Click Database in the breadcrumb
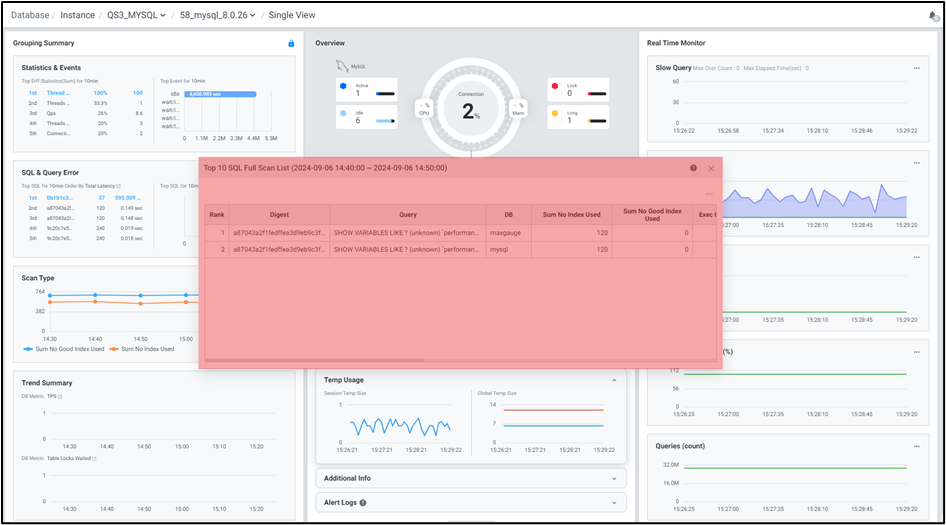Screen dimensions: 946x525 coord(30,16)
